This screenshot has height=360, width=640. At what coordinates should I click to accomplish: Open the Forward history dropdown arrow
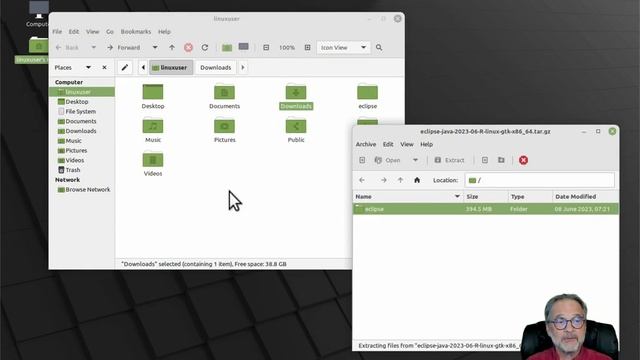pyautogui.click(x=155, y=48)
